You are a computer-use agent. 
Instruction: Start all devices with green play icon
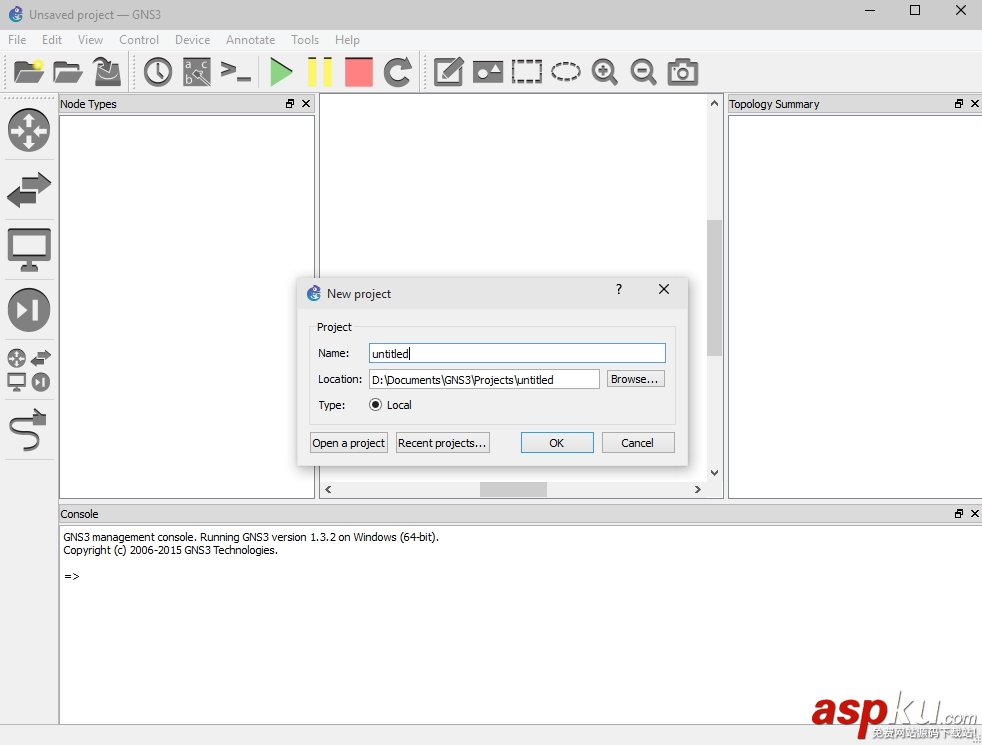coord(281,71)
